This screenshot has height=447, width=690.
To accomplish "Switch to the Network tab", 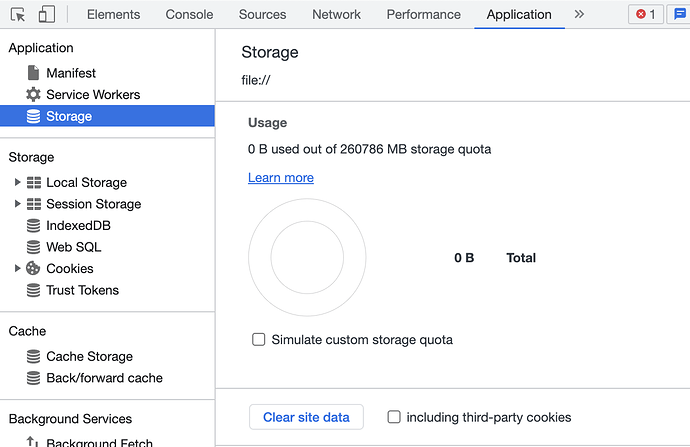I will [336, 15].
